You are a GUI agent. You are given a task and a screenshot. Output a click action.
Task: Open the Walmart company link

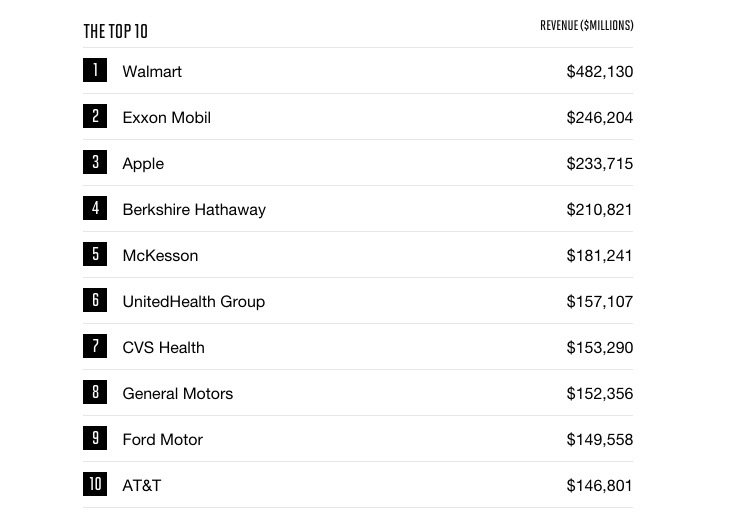tap(152, 72)
